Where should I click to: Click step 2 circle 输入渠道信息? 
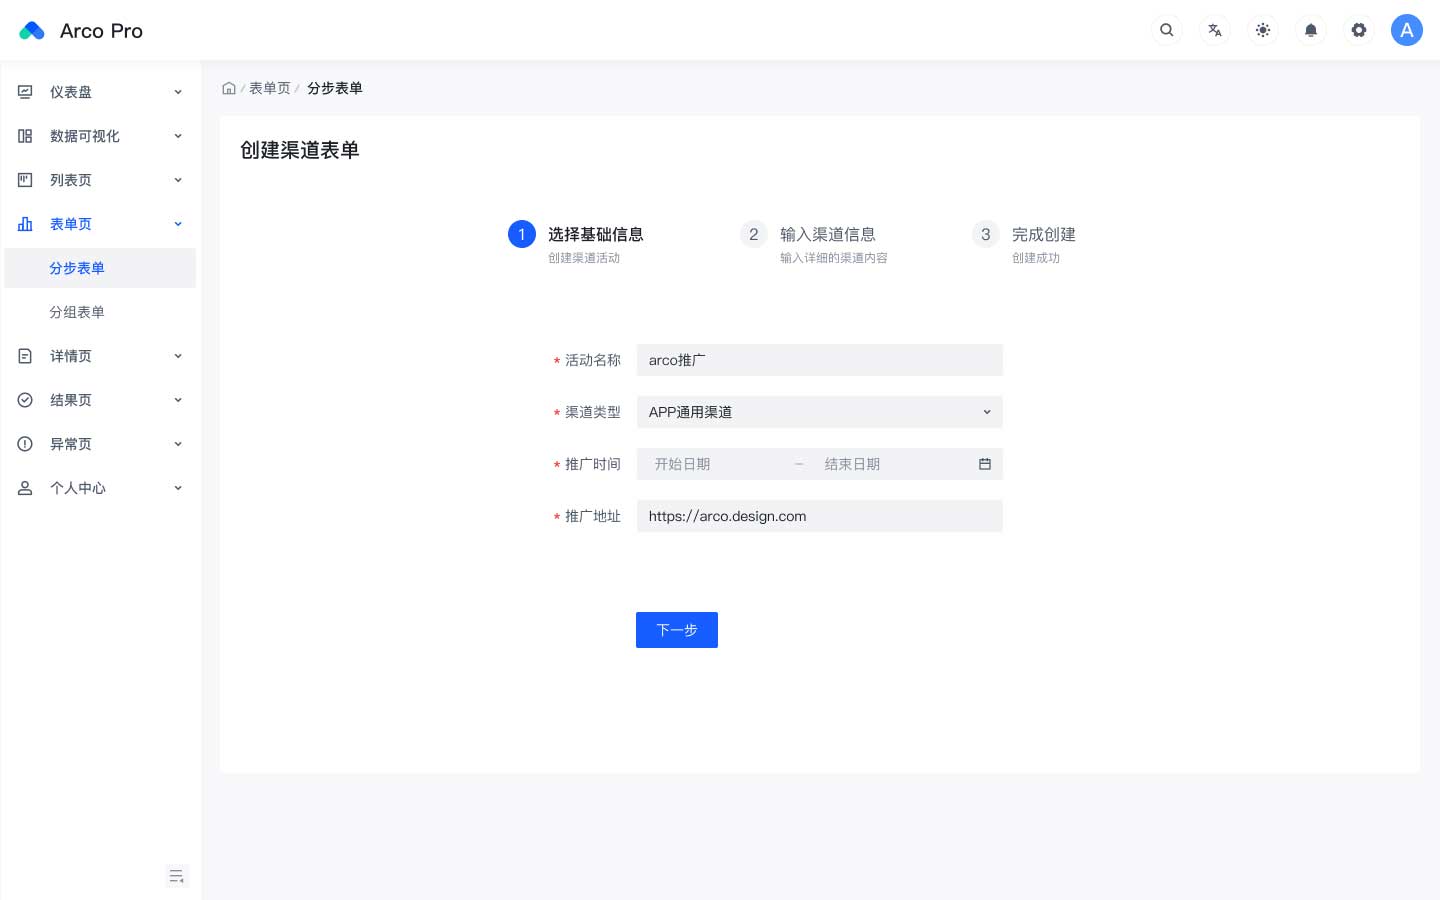click(x=754, y=234)
